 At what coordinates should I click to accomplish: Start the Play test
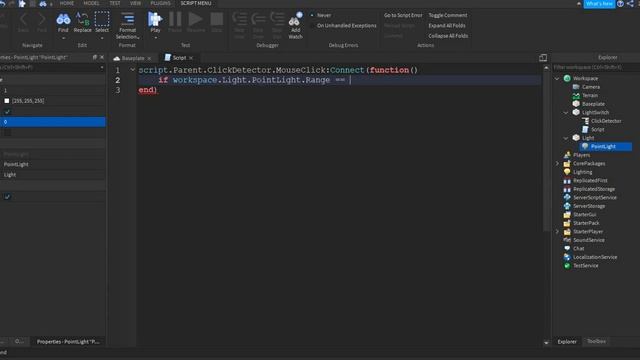coord(155,22)
